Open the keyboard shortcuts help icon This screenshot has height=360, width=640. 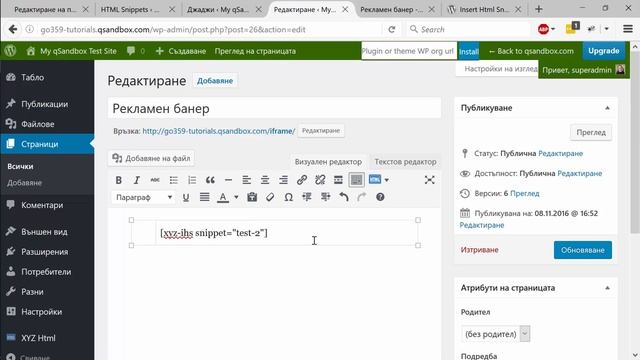tap(380, 198)
